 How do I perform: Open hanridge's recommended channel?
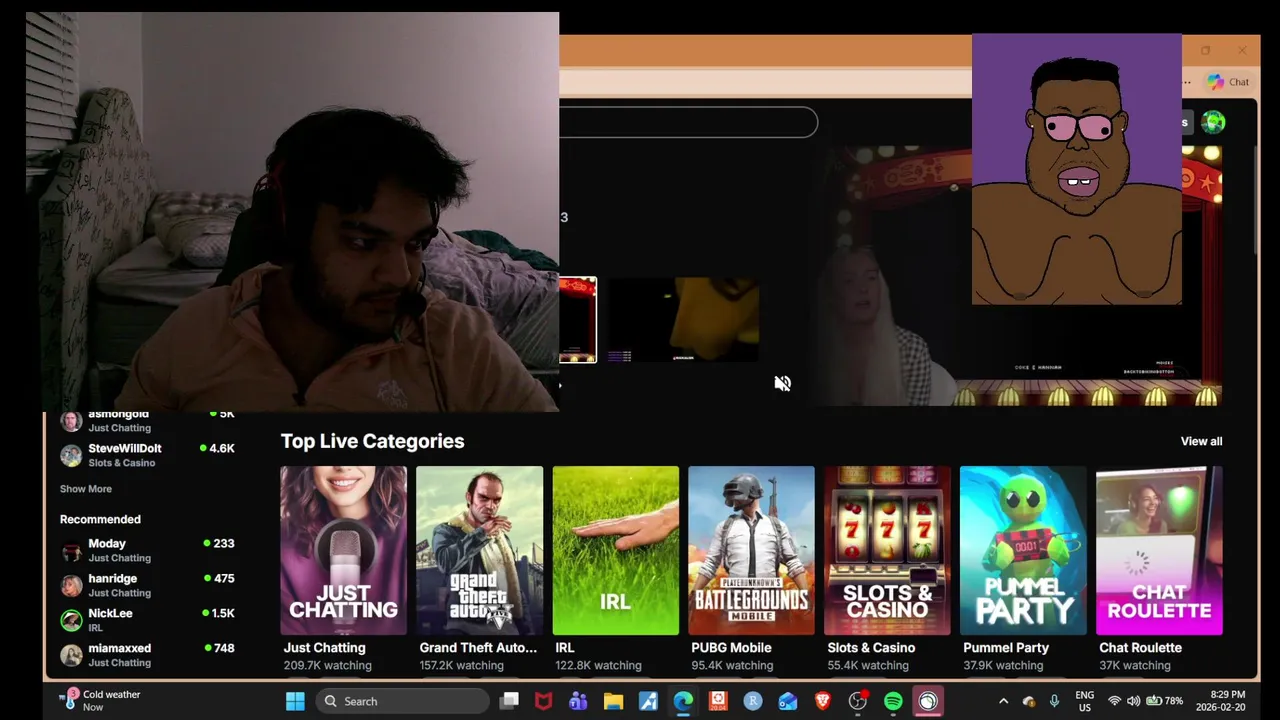click(x=147, y=585)
